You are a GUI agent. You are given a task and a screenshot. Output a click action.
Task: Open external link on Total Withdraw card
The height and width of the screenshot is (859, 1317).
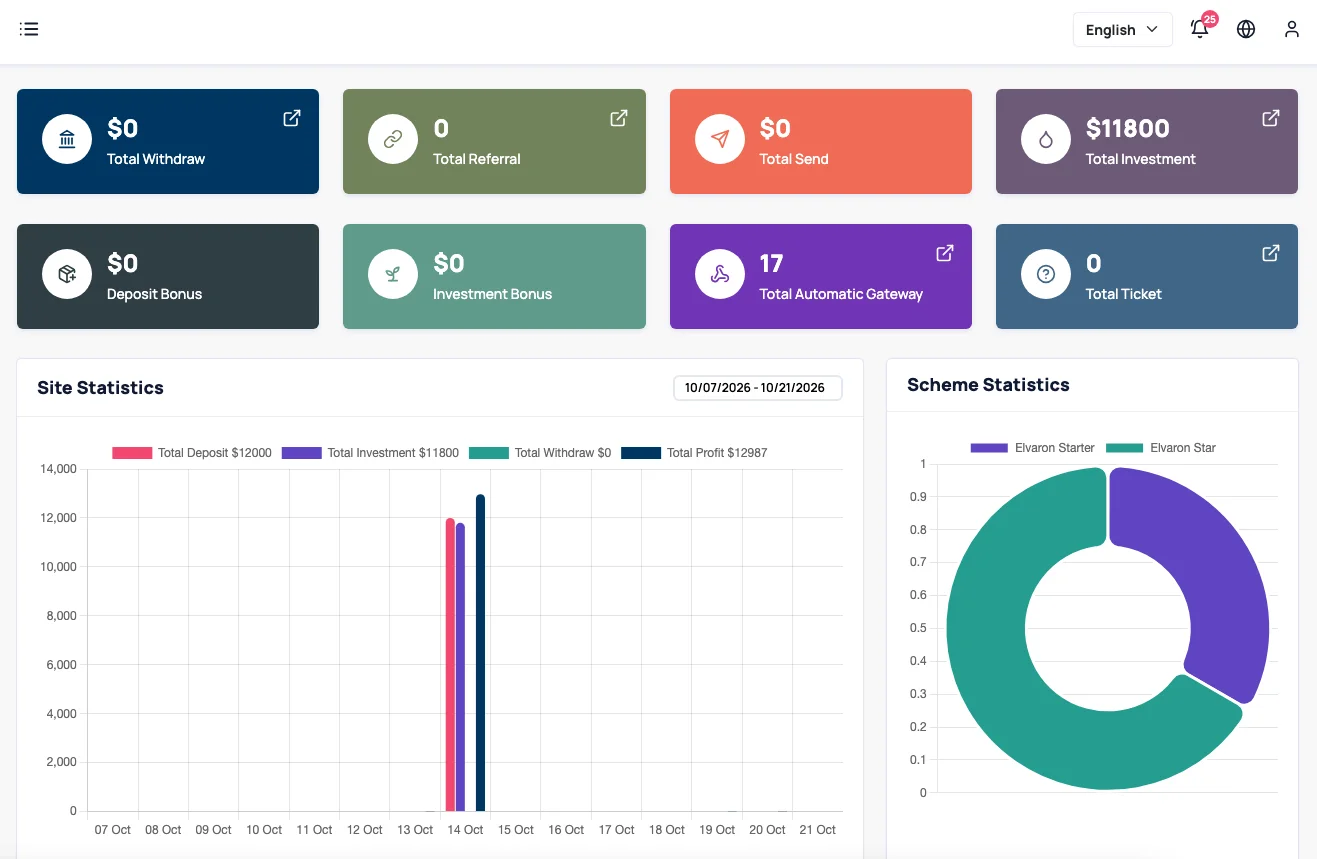click(x=292, y=118)
